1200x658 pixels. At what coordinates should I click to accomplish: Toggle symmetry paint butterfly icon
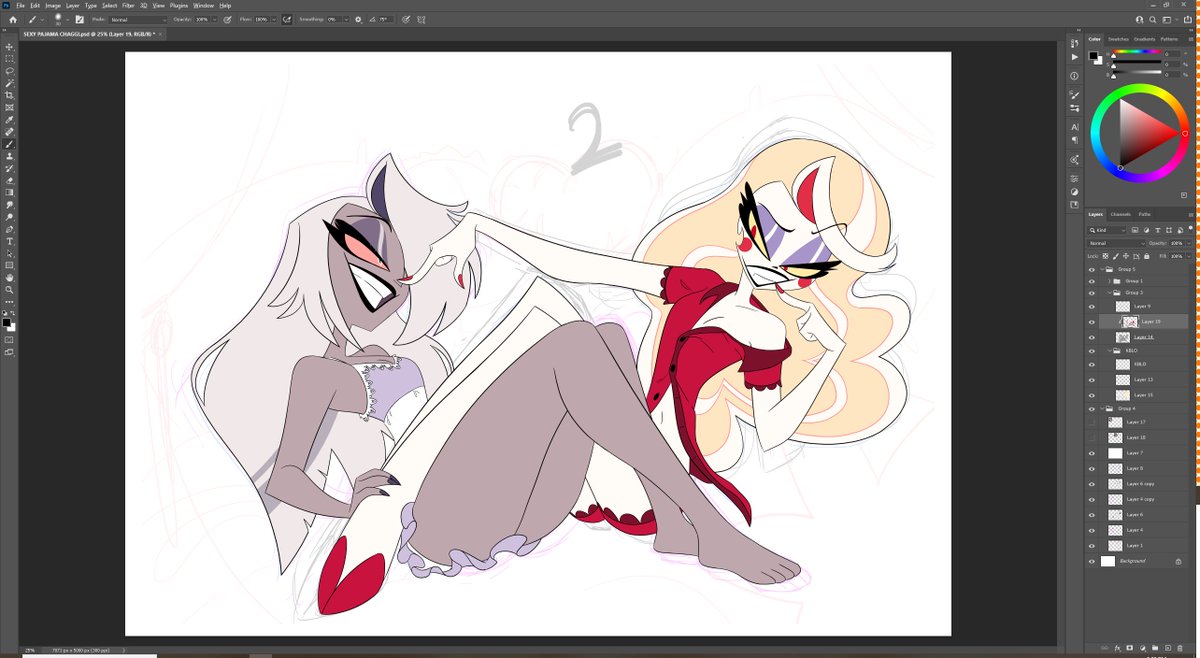[x=421, y=19]
